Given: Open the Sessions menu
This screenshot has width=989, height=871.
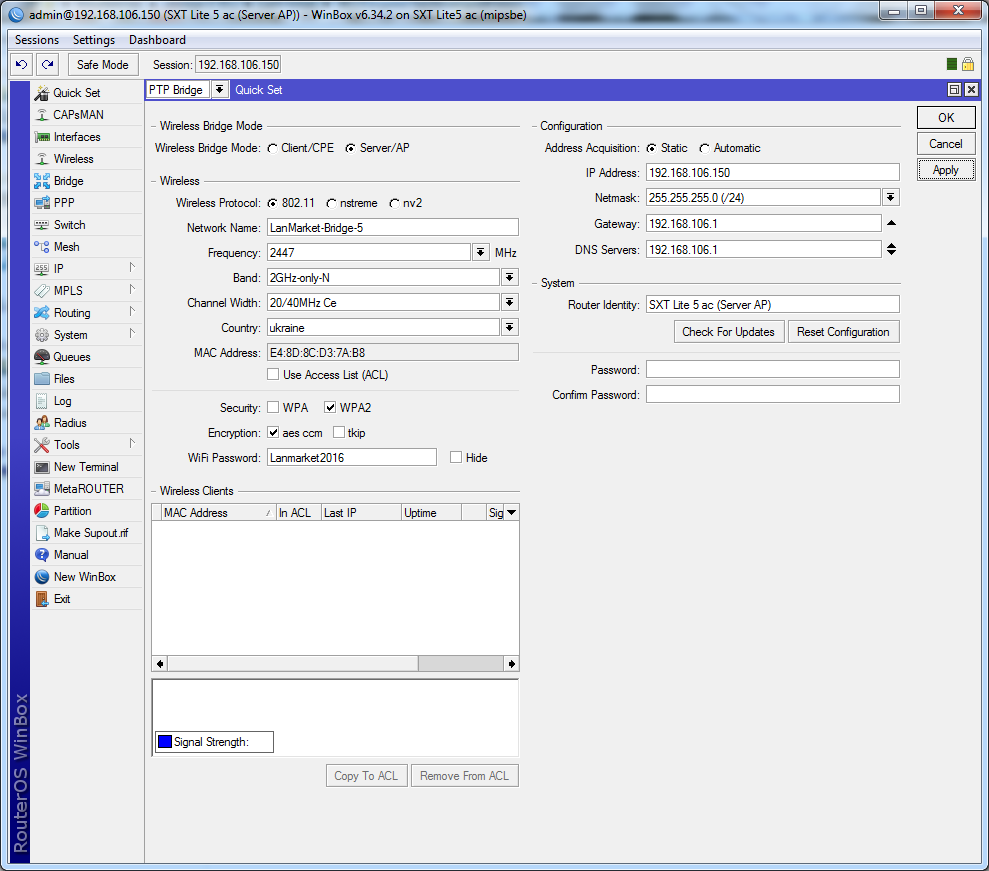Looking at the screenshot, I should coord(37,40).
